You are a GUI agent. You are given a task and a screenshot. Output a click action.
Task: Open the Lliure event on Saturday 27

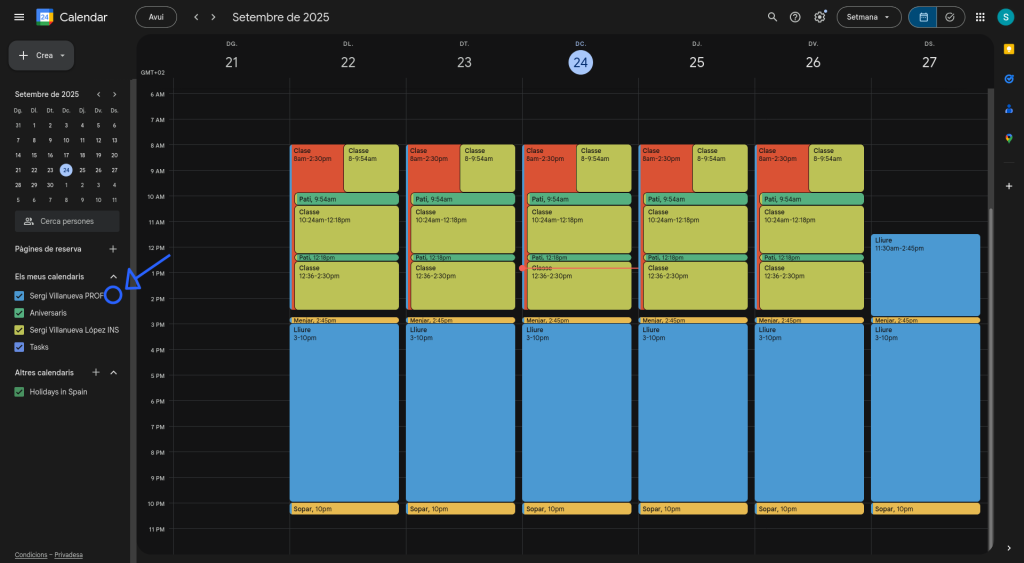pos(925,275)
